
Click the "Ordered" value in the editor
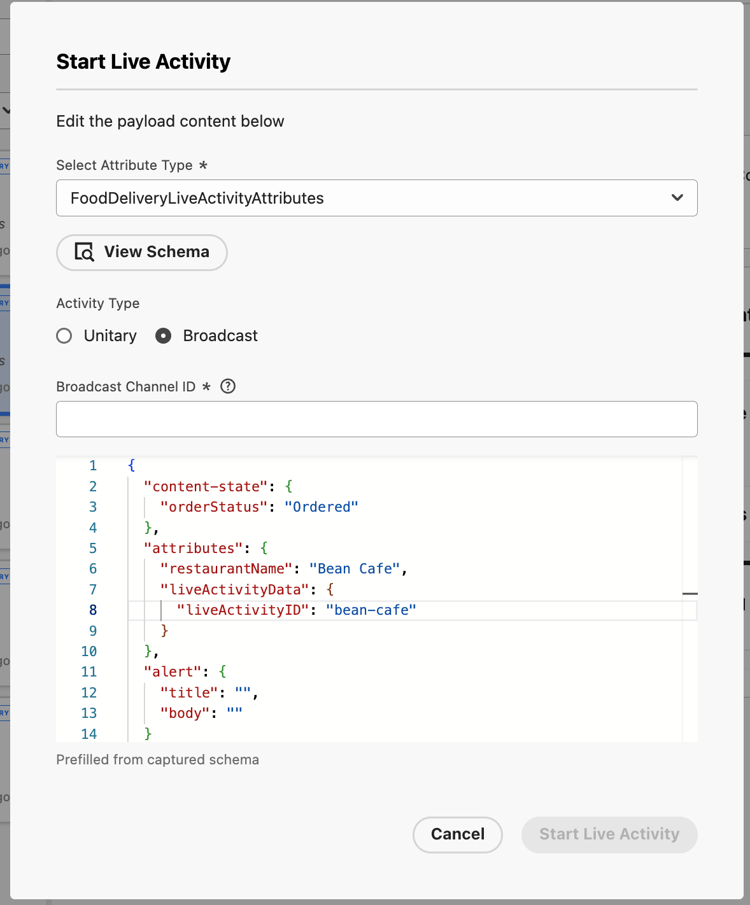321,507
